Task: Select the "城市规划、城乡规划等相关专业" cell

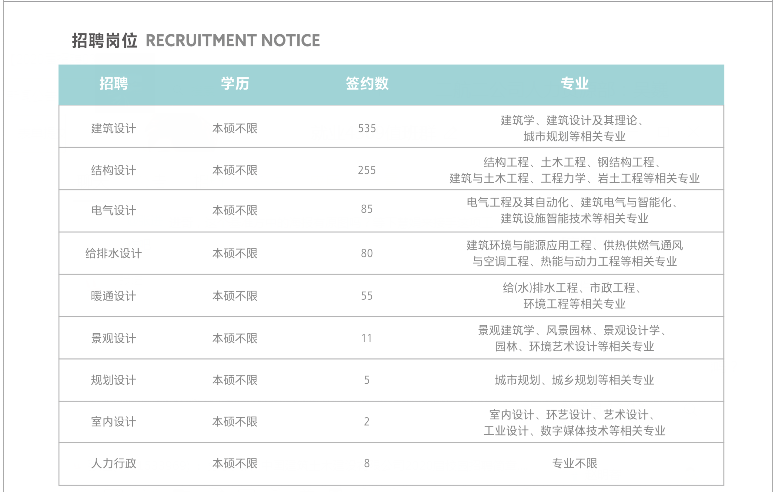Action: point(574,380)
